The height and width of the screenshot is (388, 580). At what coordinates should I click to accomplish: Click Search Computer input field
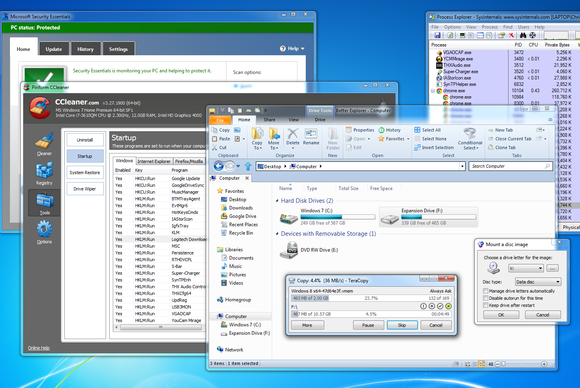511,166
